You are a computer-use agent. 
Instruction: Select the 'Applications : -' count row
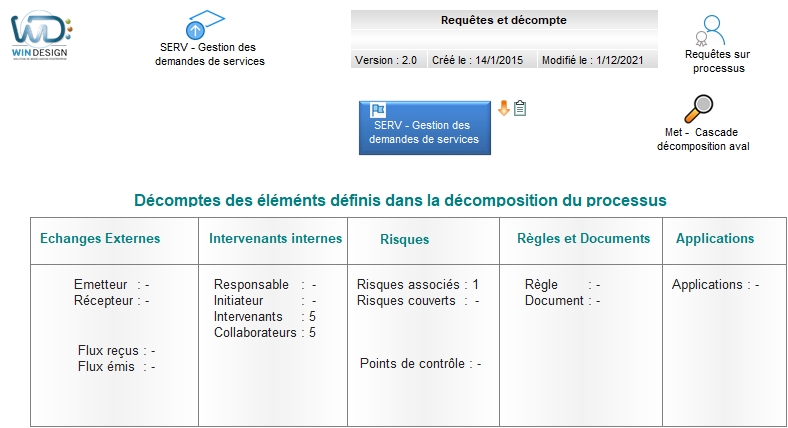[x=715, y=285]
